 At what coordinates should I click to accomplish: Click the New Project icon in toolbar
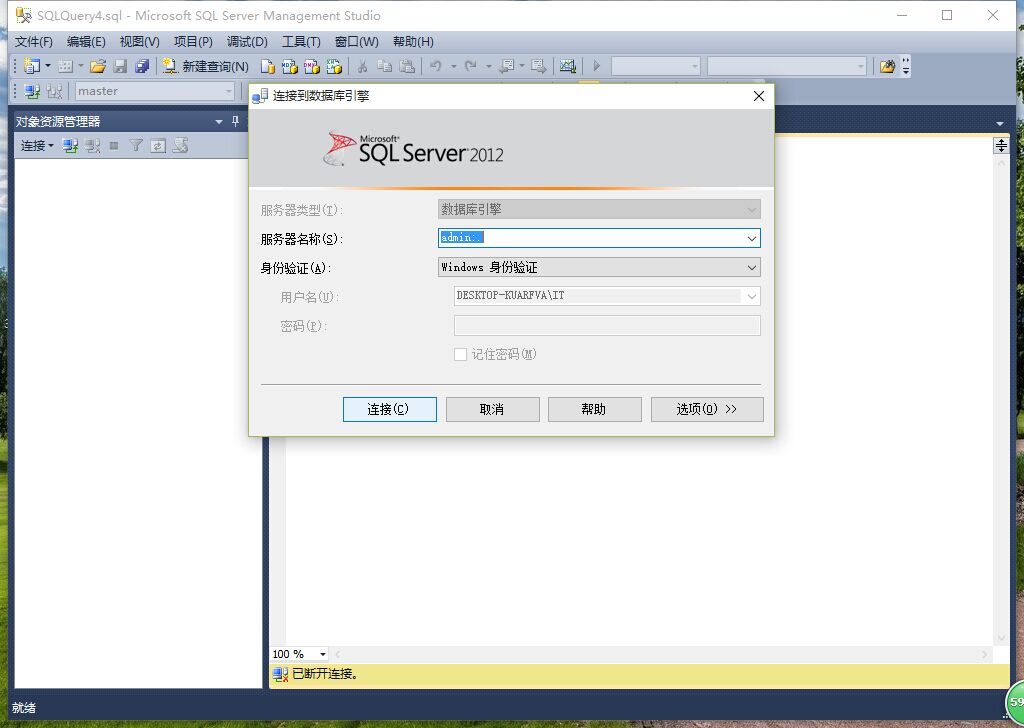click(31, 66)
